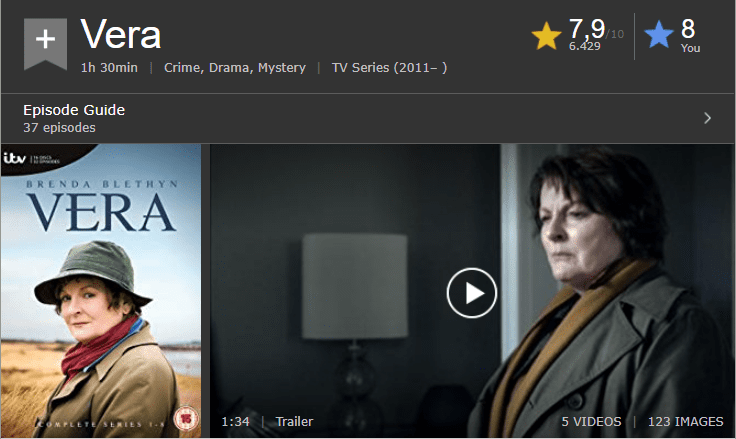The width and height of the screenshot is (736, 439).
Task: Open the 37 episodes link
Action: click(59, 128)
